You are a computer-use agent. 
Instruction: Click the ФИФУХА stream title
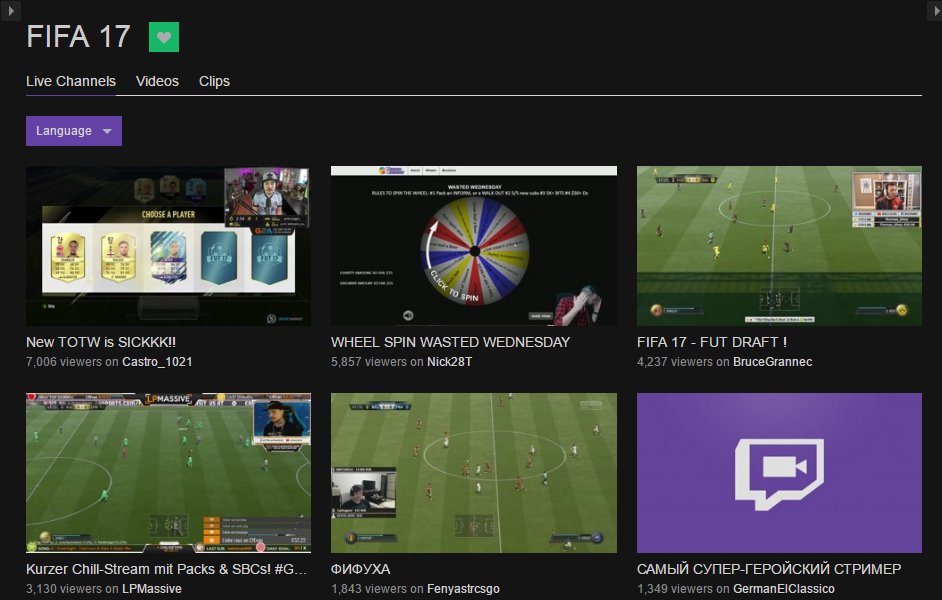coord(360,569)
